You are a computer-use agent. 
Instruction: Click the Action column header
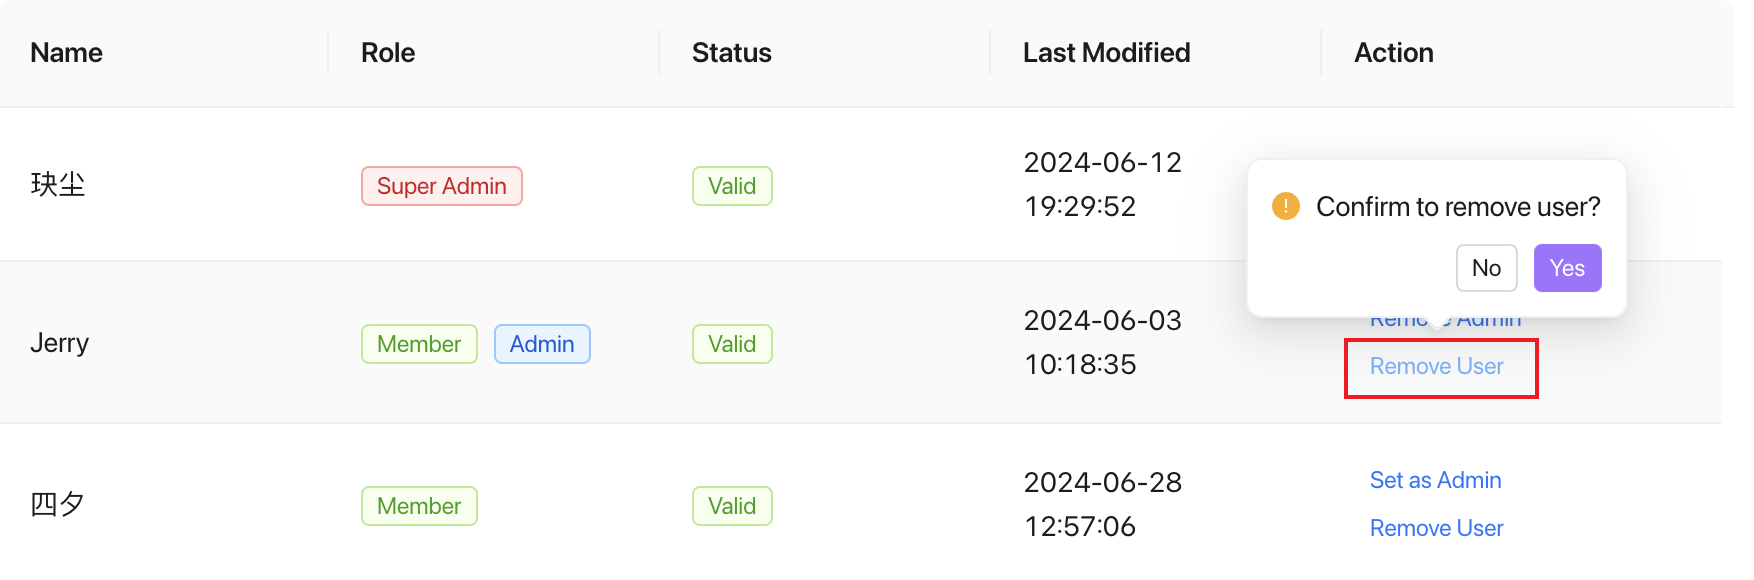click(1393, 53)
